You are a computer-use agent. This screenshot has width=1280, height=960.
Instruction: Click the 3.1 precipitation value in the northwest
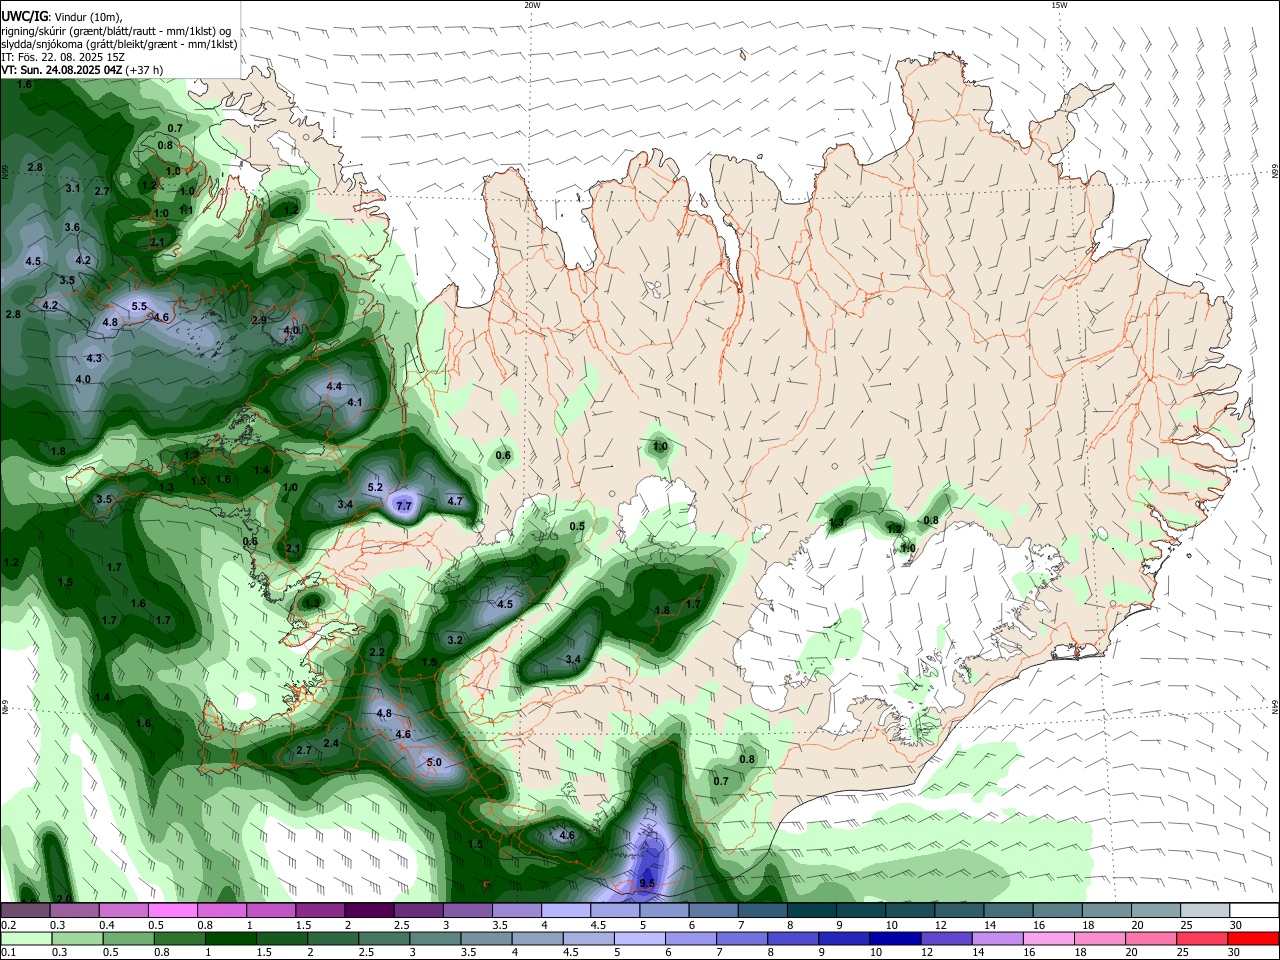point(73,188)
